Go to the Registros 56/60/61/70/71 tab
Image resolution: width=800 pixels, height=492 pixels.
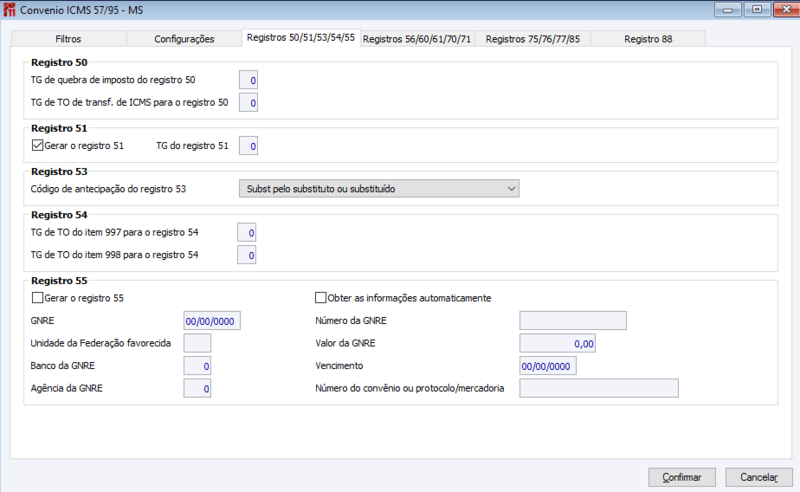(417, 39)
